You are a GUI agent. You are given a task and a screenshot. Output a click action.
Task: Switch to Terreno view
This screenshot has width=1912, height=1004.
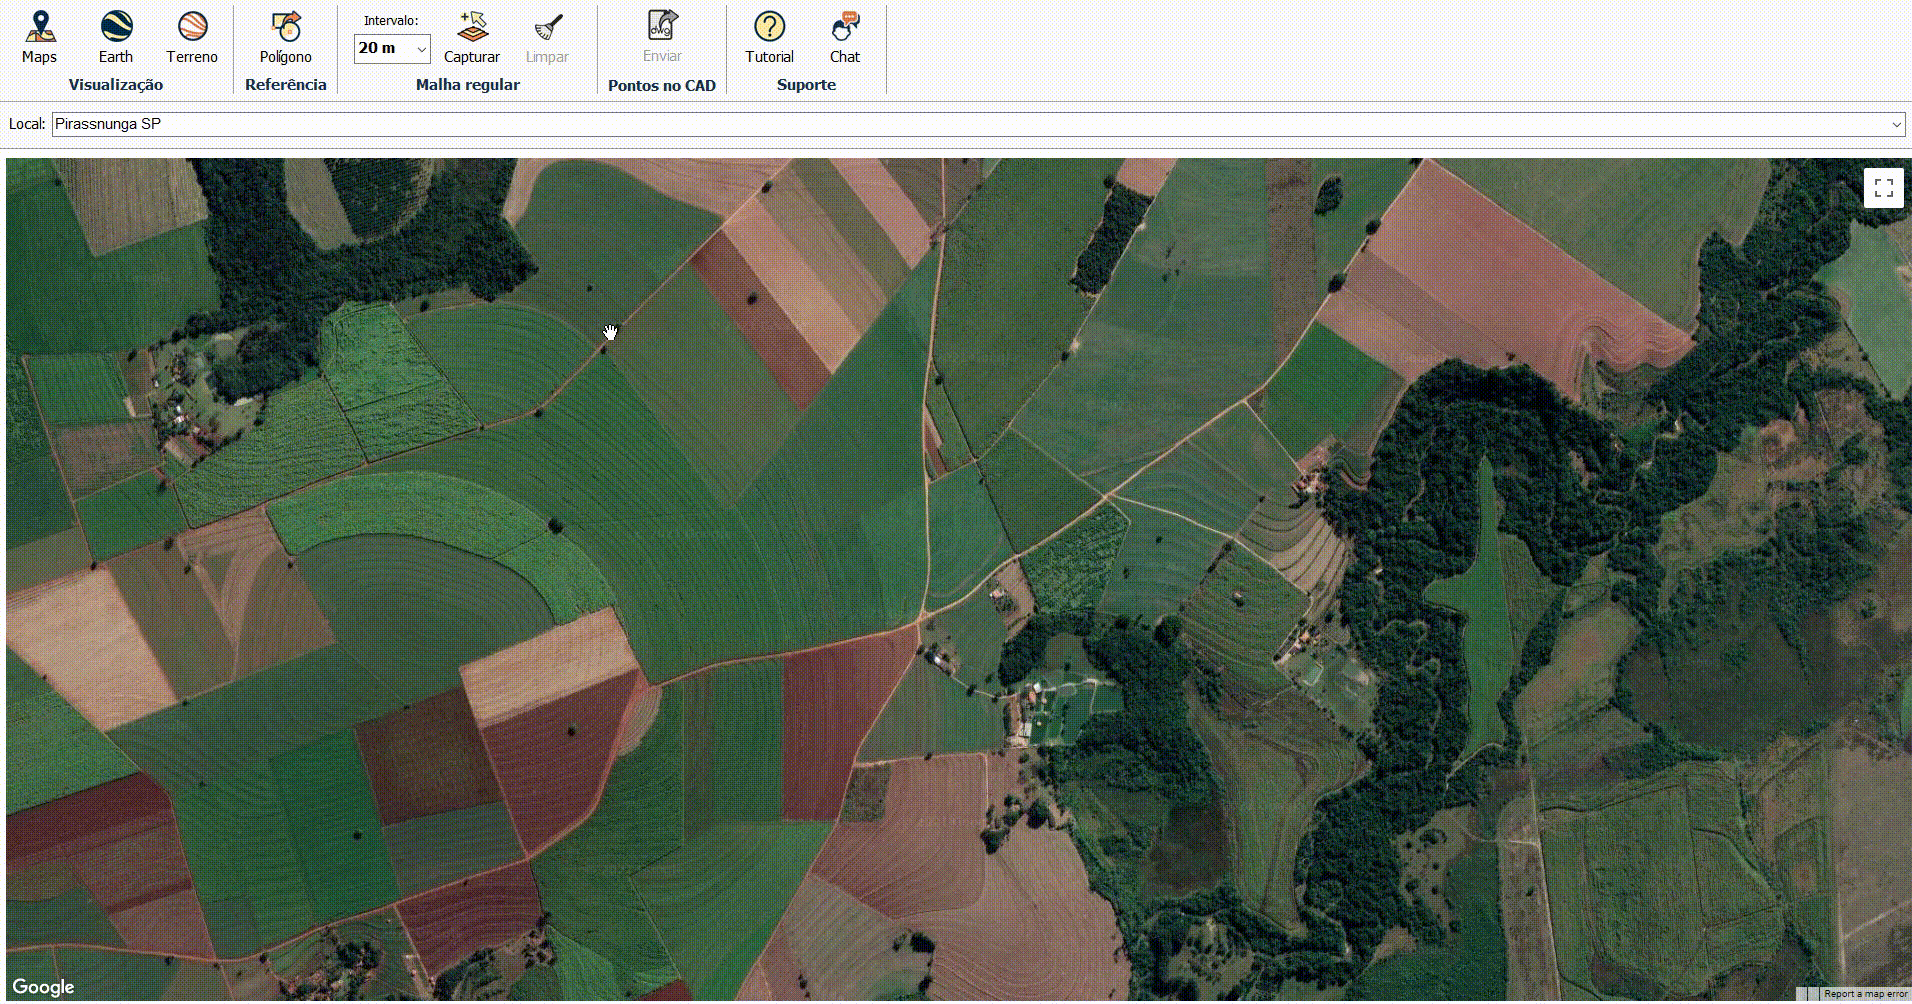191,37
